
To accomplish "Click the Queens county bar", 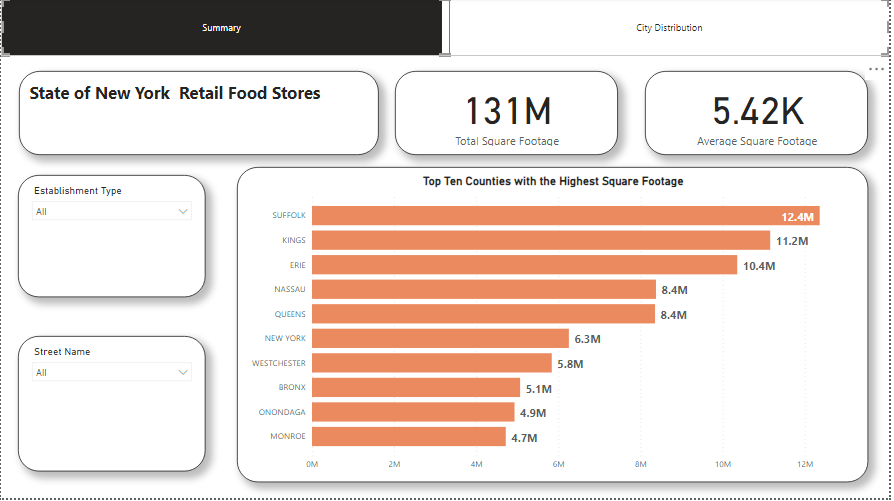I will pos(483,314).
